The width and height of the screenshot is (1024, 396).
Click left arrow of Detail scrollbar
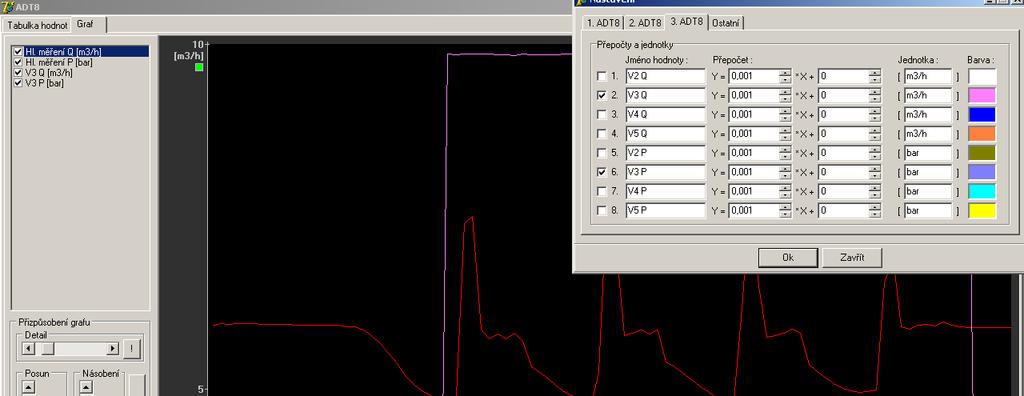point(28,348)
